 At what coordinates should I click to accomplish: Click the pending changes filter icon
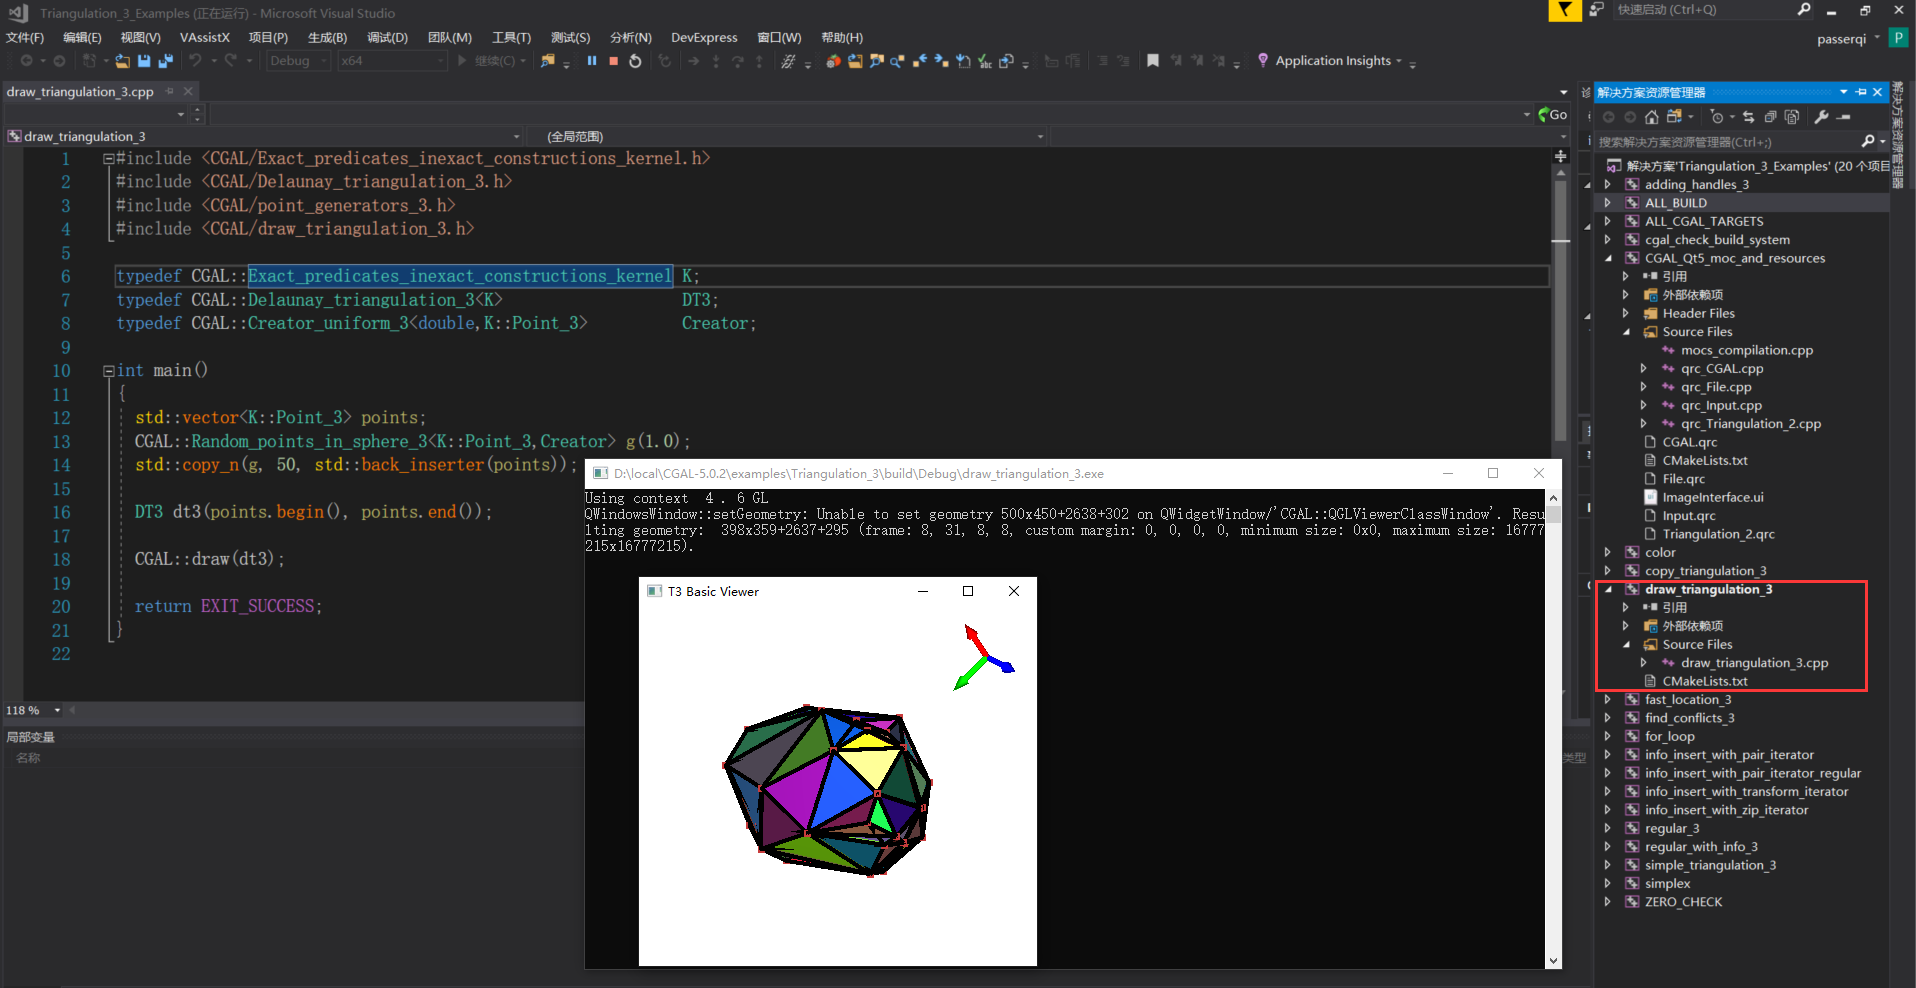coord(1716,117)
